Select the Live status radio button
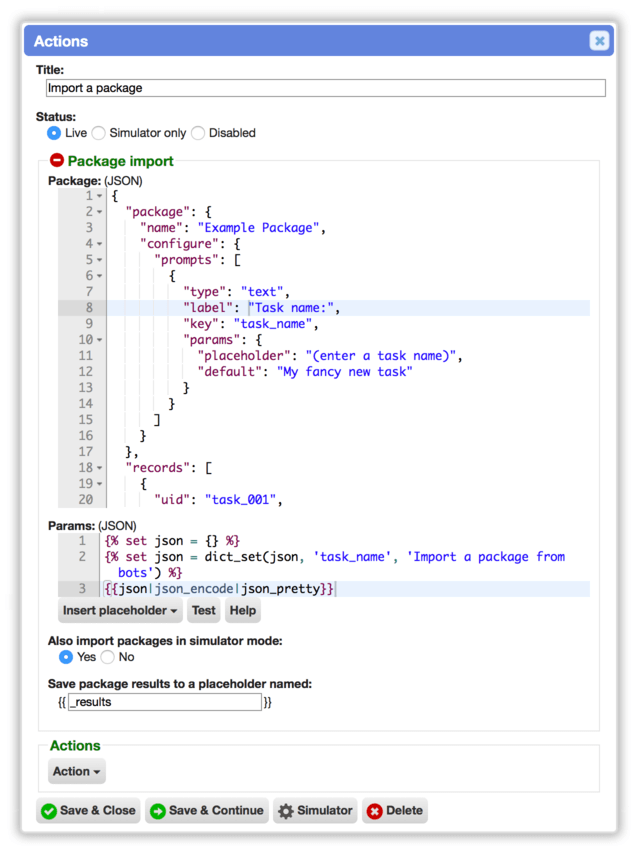Viewport: 636px width, 862px height. point(54,133)
